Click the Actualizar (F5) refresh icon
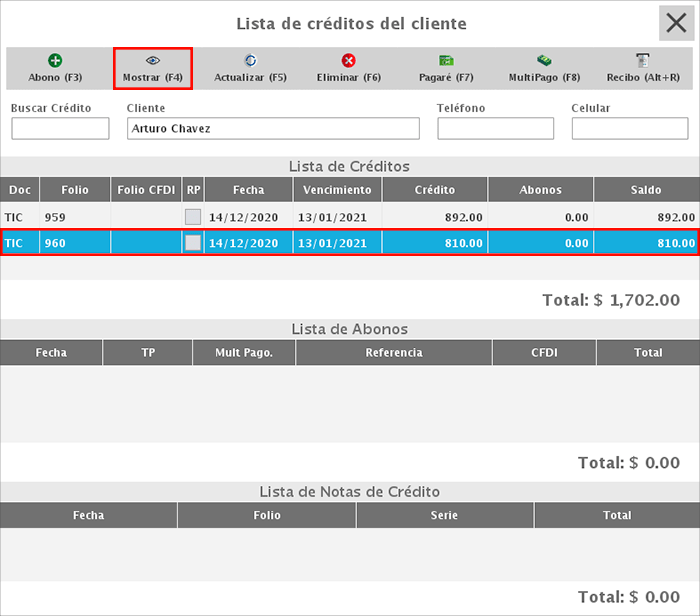This screenshot has width=700, height=616. (x=250, y=60)
